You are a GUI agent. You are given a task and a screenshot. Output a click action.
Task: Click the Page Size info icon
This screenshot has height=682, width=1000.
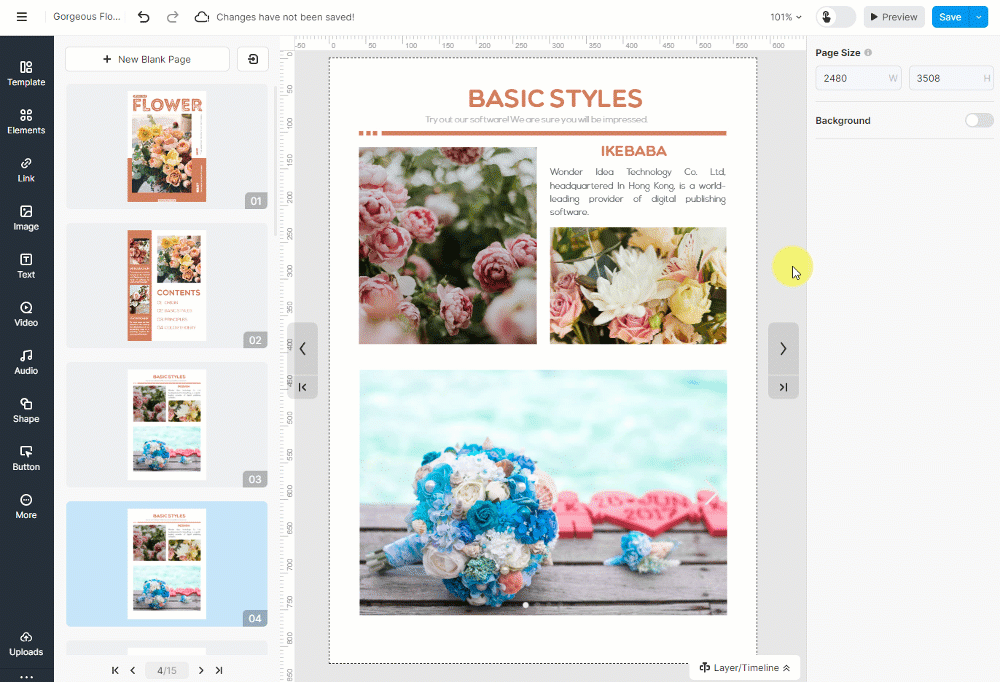pyautogui.click(x=868, y=52)
